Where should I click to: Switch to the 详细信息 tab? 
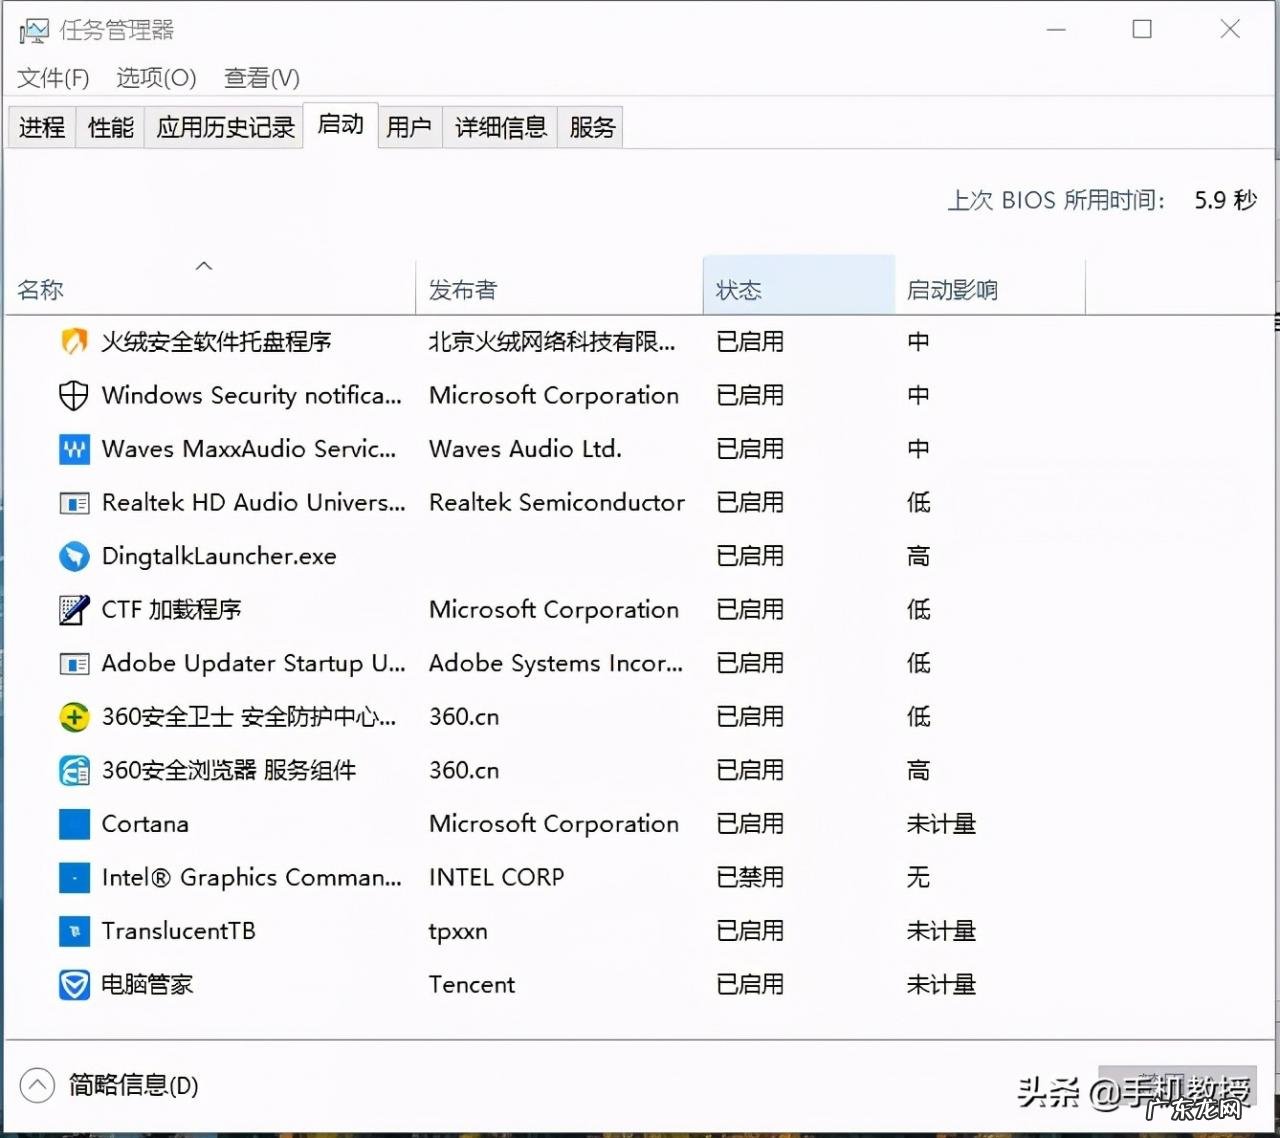500,127
